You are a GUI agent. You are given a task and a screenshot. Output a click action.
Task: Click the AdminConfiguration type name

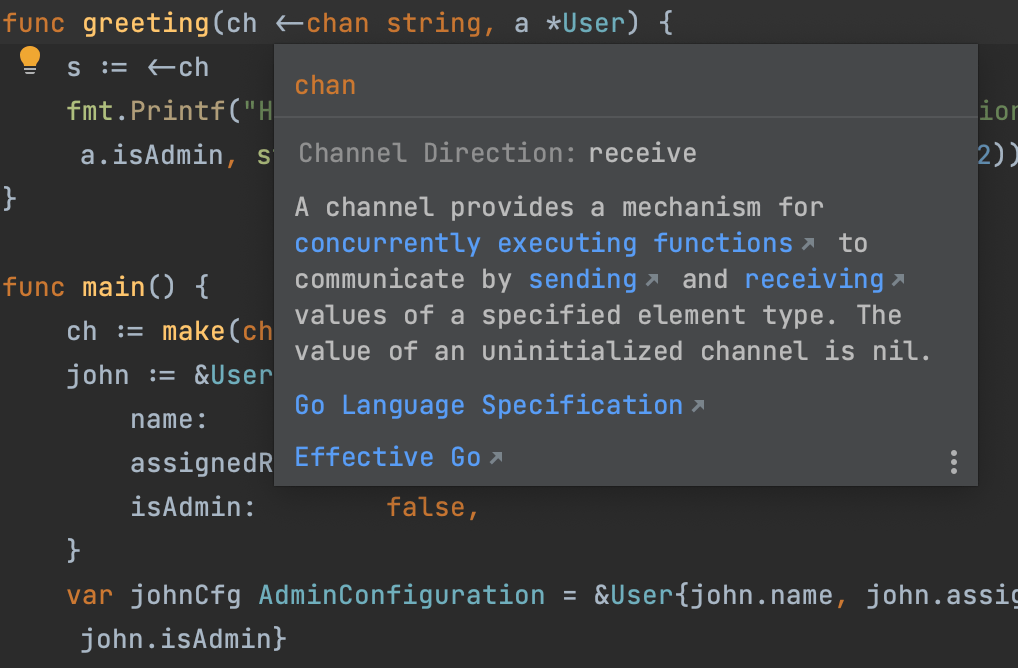[x=401, y=595]
